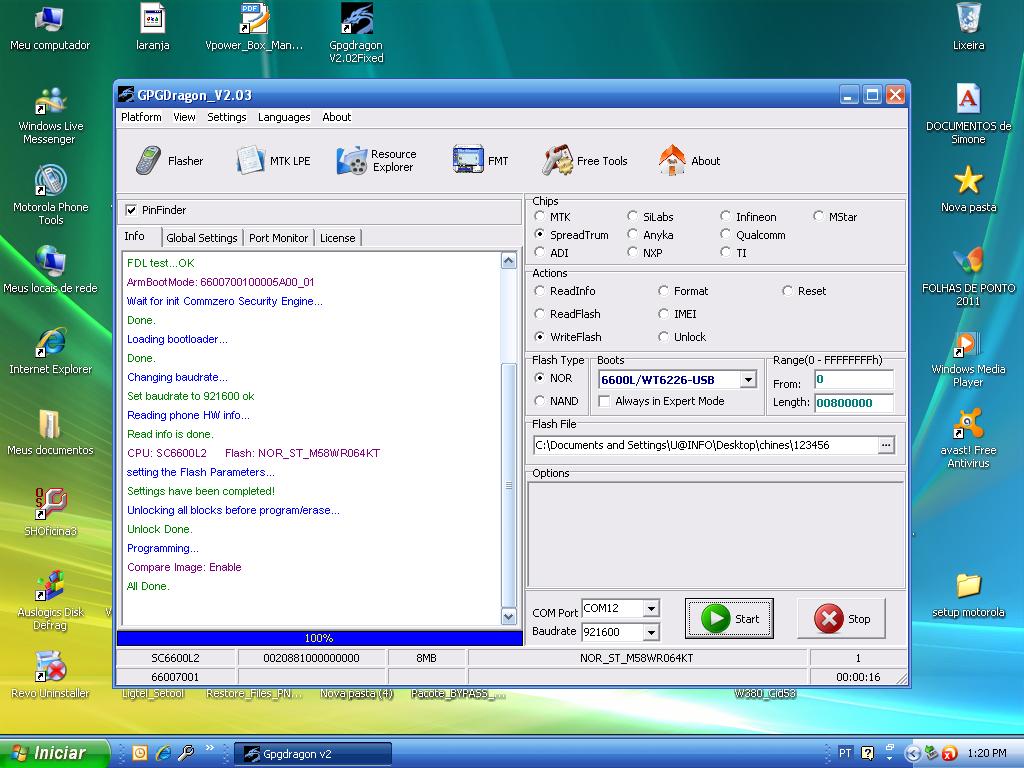Viewport: 1024px width, 768px height.
Task: Select the ReadFlash action
Action: click(x=539, y=313)
